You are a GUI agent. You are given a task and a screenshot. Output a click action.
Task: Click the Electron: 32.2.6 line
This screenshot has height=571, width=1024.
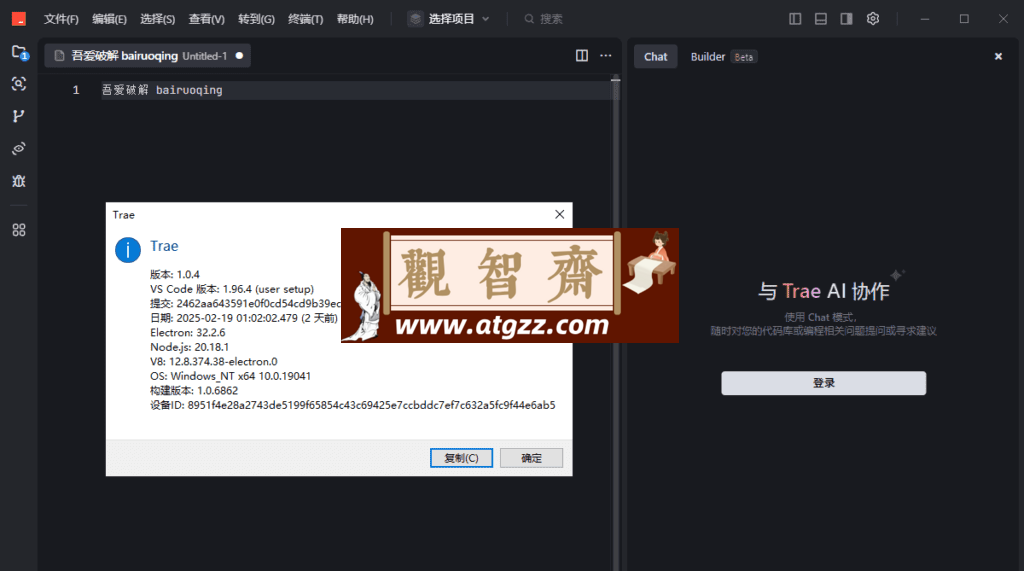click(187, 333)
